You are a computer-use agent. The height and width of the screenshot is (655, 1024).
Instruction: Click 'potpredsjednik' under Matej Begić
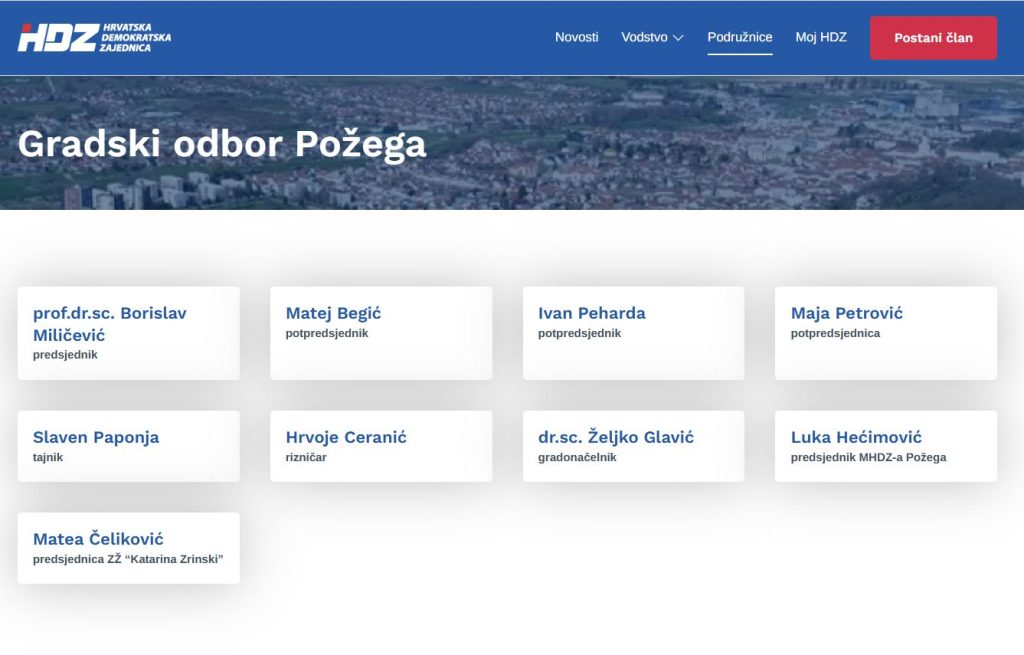[x=327, y=333]
